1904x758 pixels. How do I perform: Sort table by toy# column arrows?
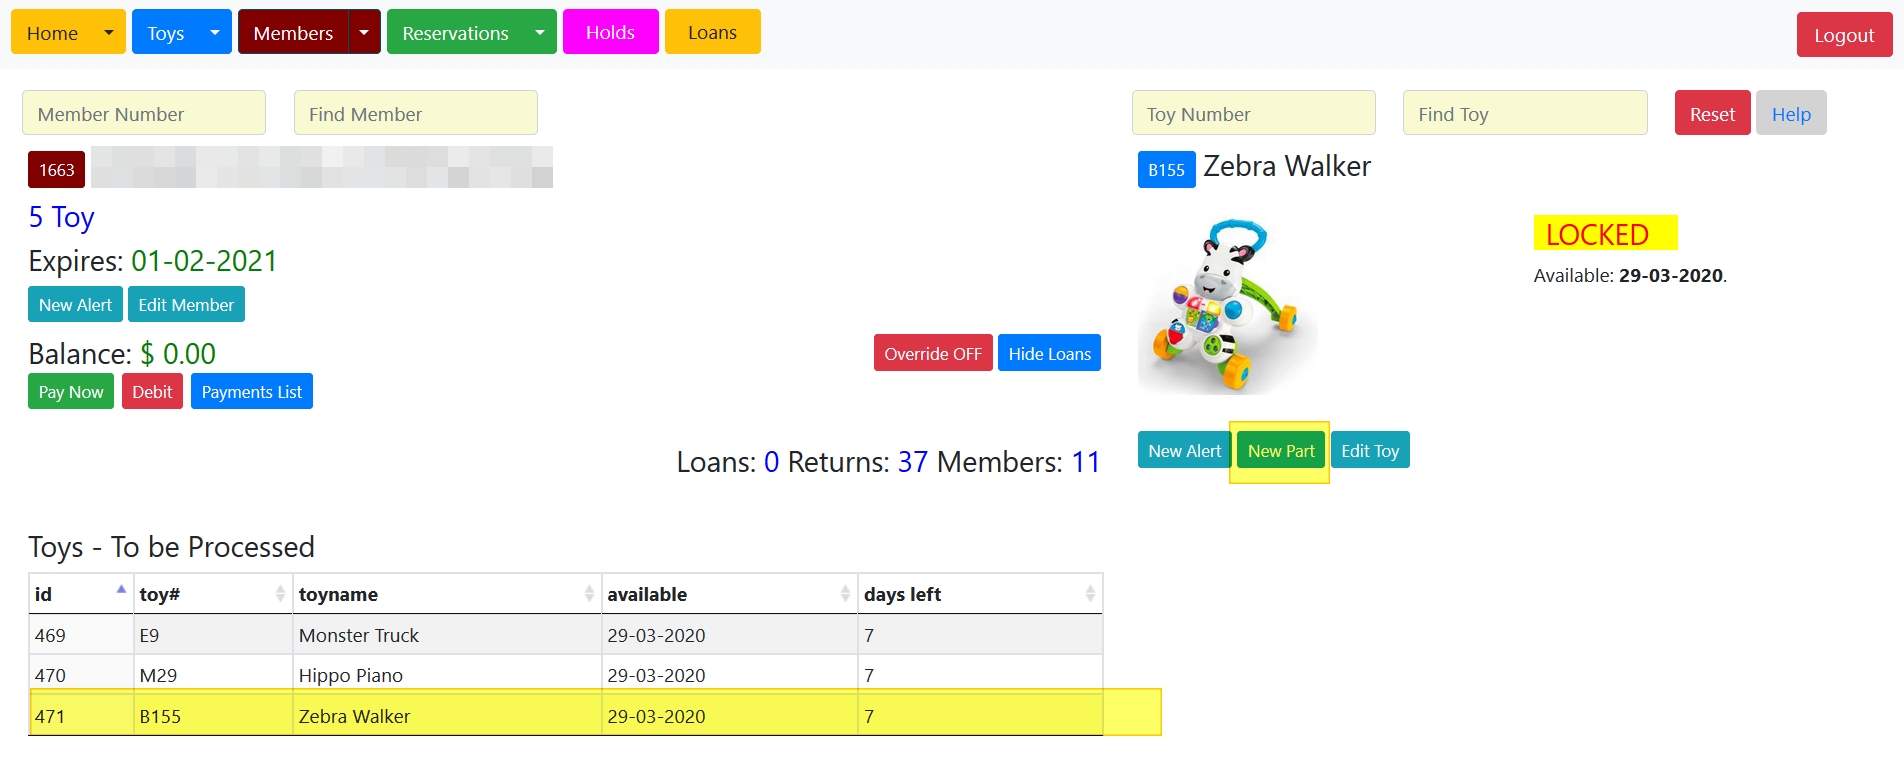[x=280, y=594]
